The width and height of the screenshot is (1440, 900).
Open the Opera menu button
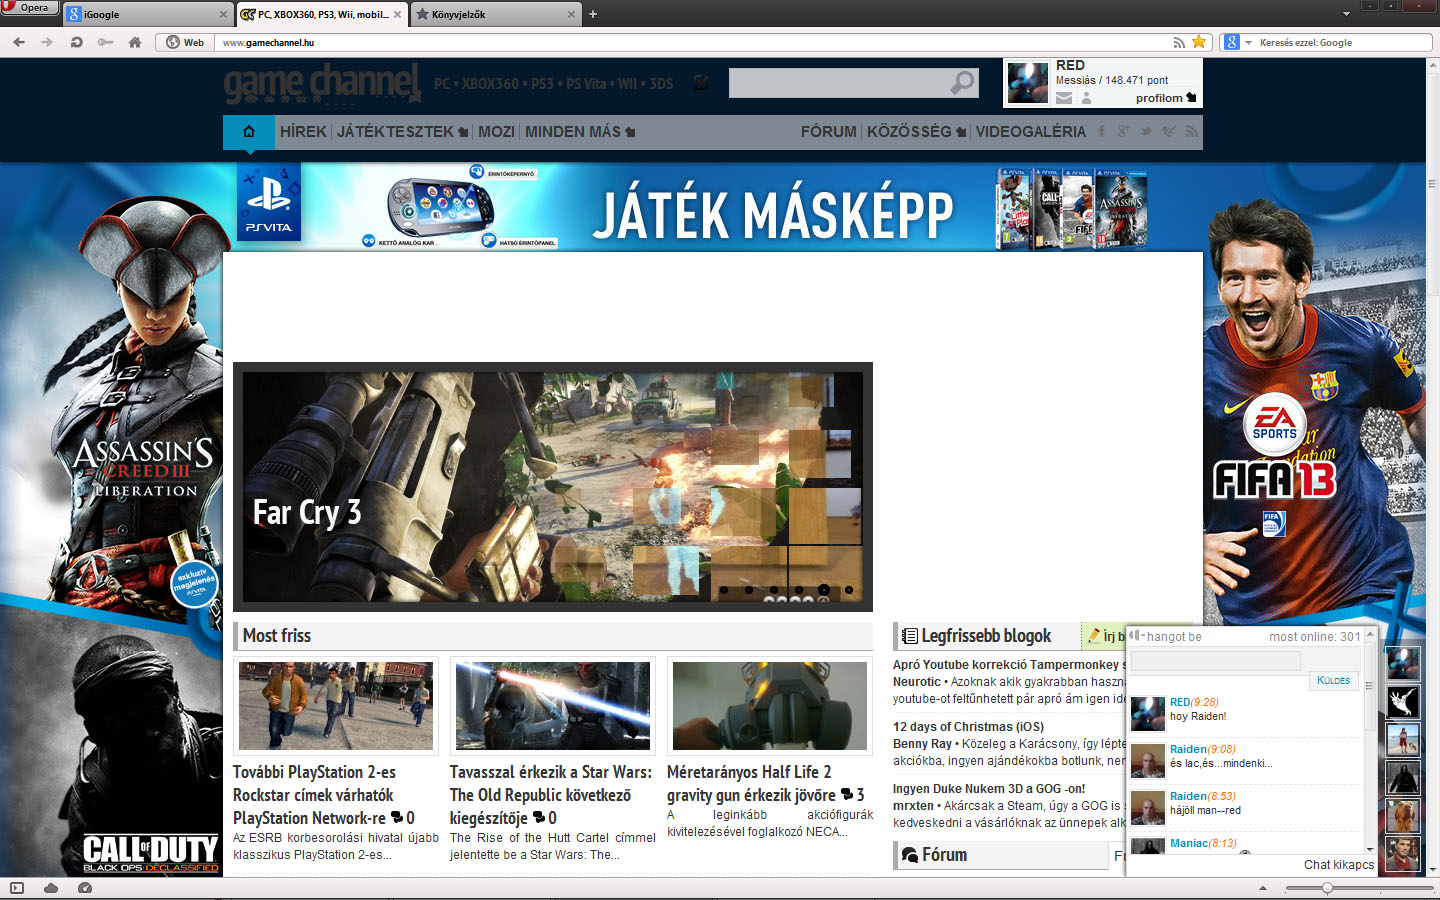pos(28,7)
